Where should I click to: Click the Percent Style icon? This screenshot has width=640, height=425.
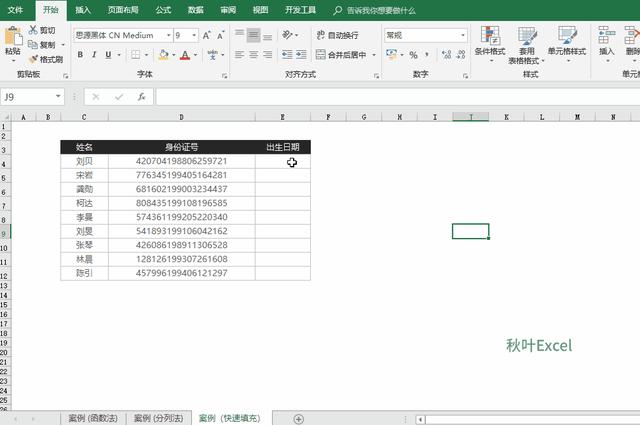(x=413, y=55)
